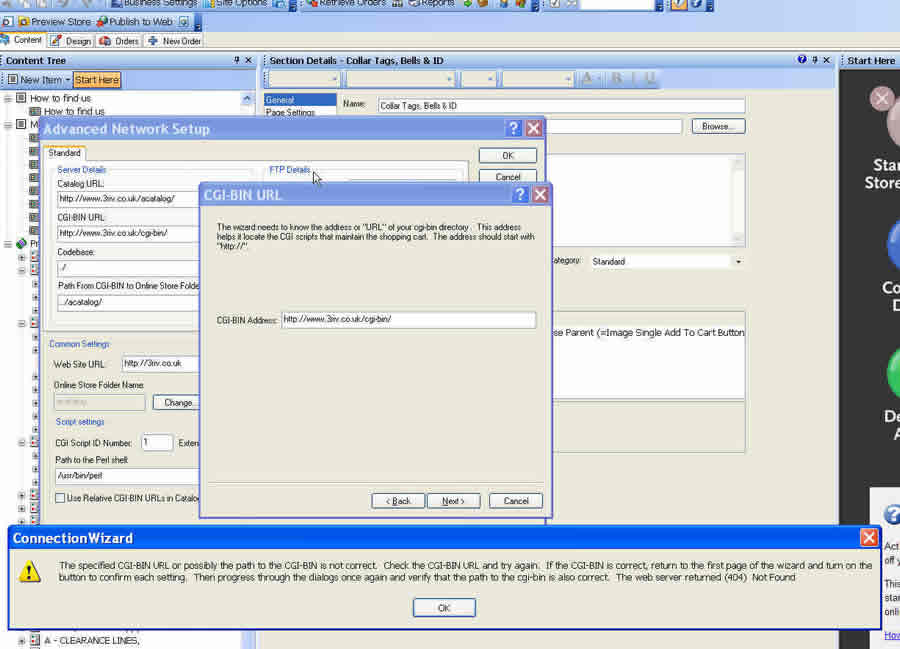The image size is (900, 649).
Task: Open the Standard category dropdown
Action: [738, 262]
